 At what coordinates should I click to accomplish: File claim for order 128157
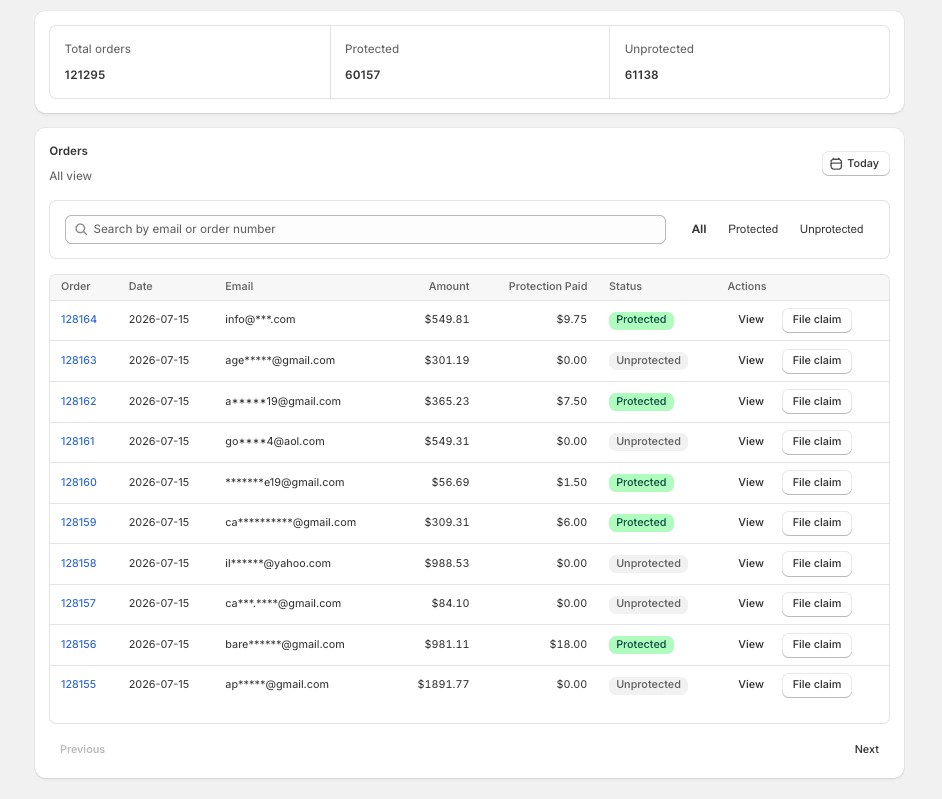click(816, 604)
